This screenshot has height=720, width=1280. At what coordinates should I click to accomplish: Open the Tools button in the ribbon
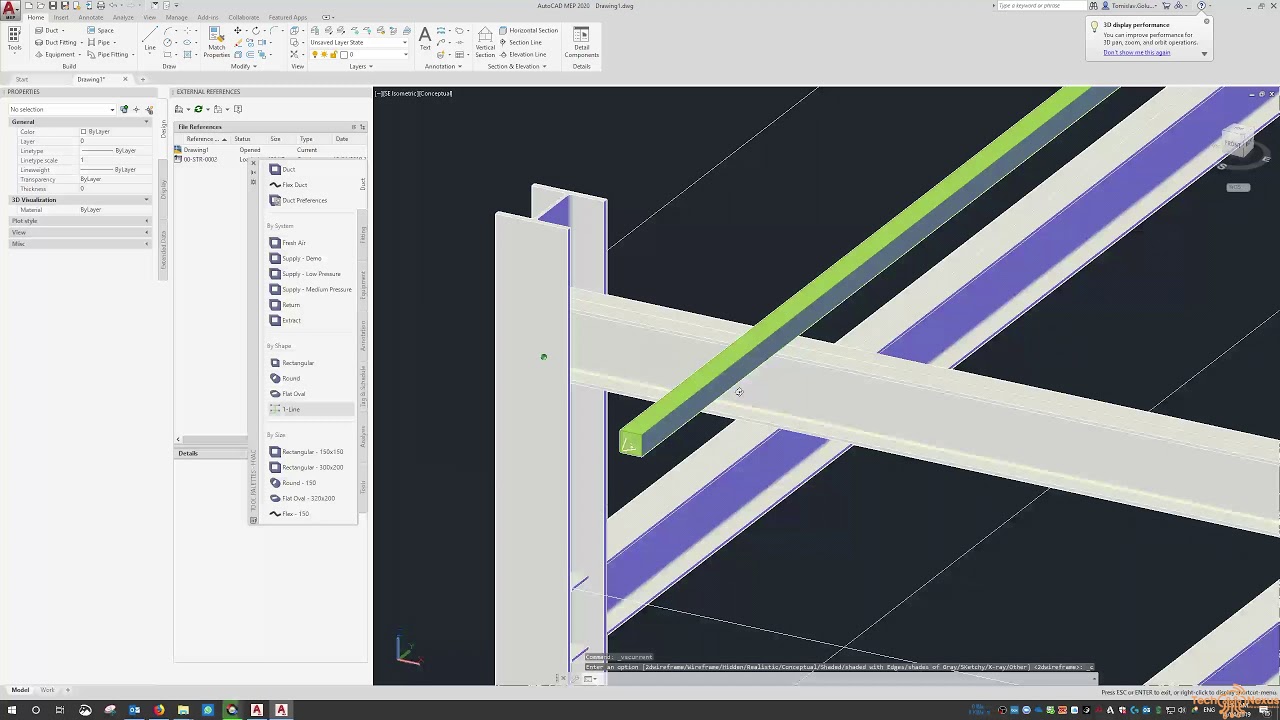14,40
